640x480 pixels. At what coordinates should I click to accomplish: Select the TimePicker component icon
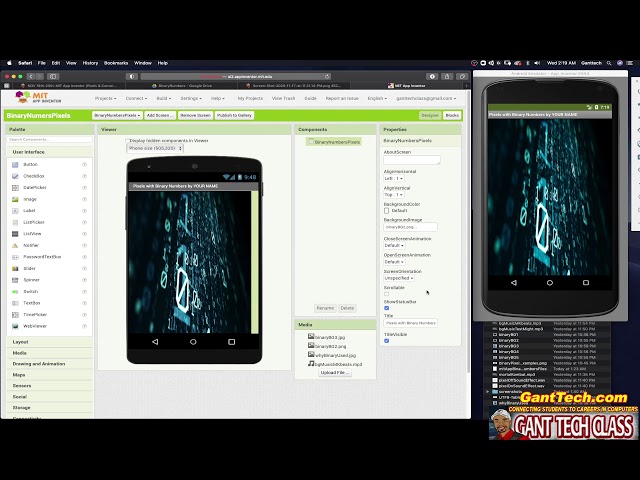coord(15,315)
